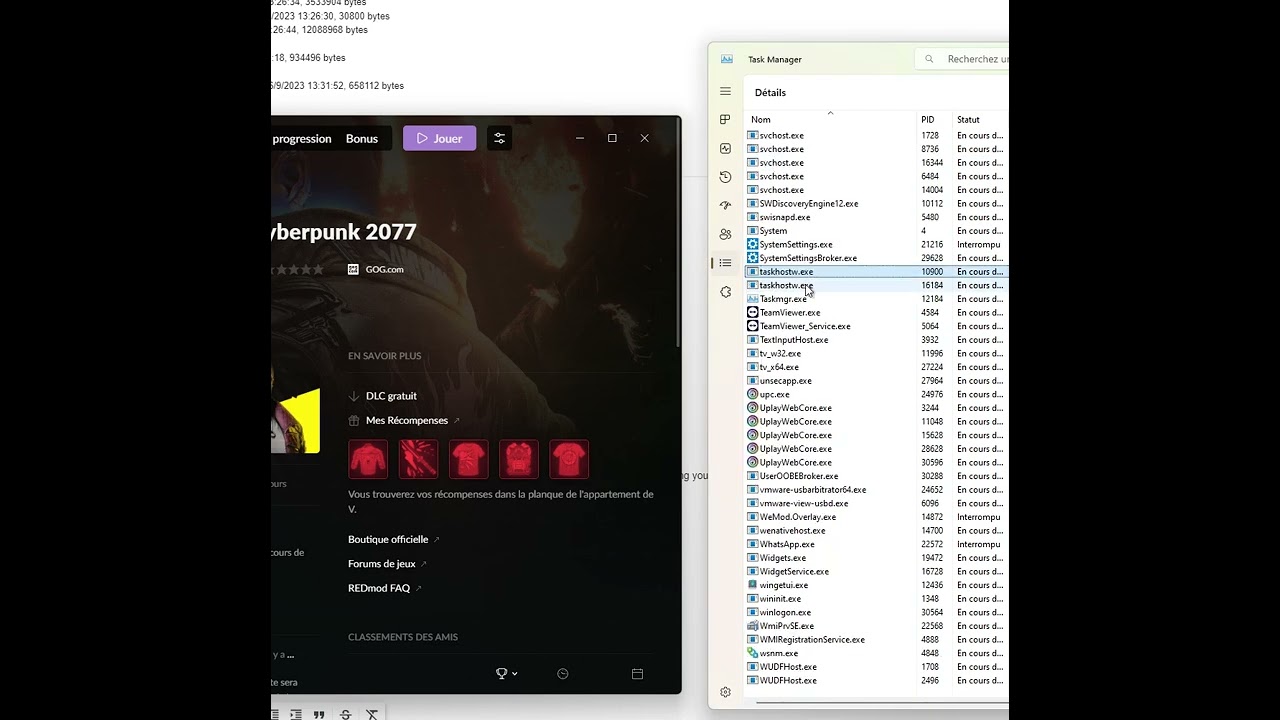Select the WeMod.Overlay.exe process row

coord(877,517)
